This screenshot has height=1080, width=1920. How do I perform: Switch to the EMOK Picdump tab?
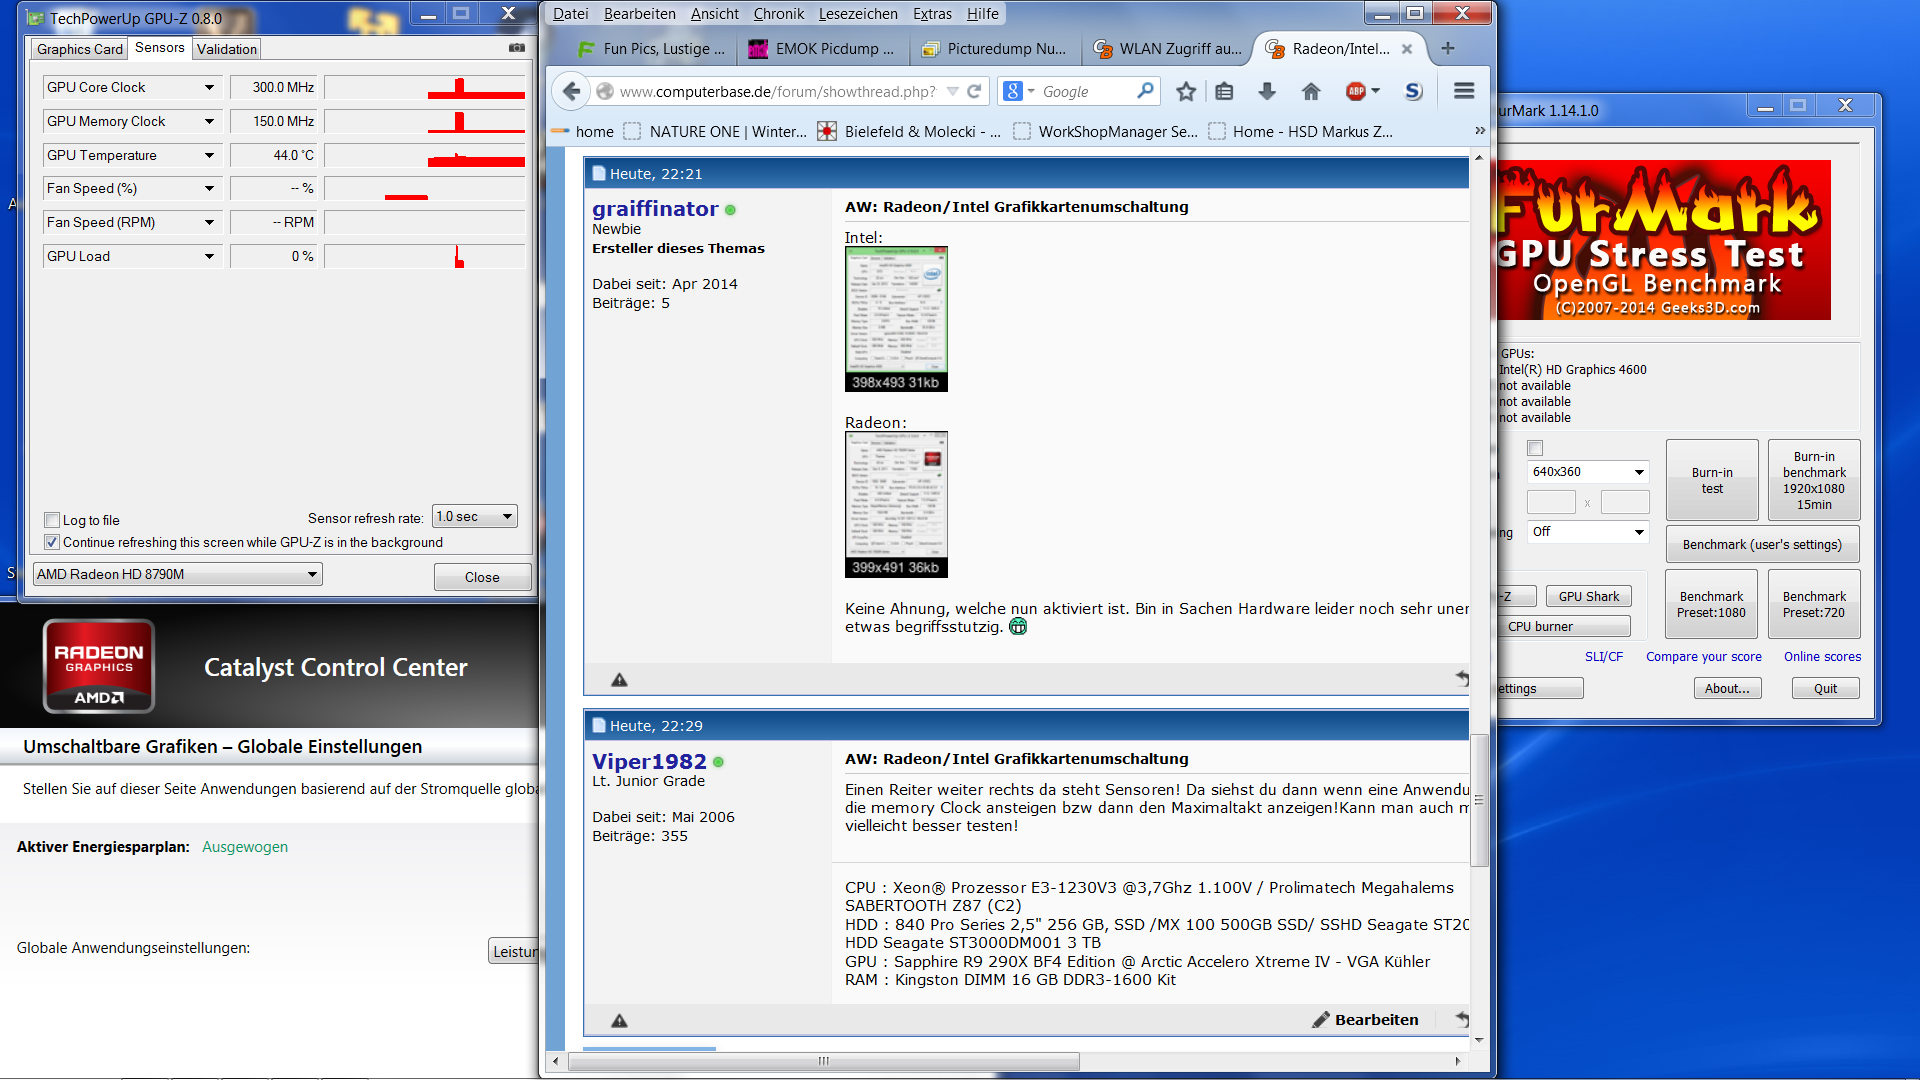(x=822, y=48)
